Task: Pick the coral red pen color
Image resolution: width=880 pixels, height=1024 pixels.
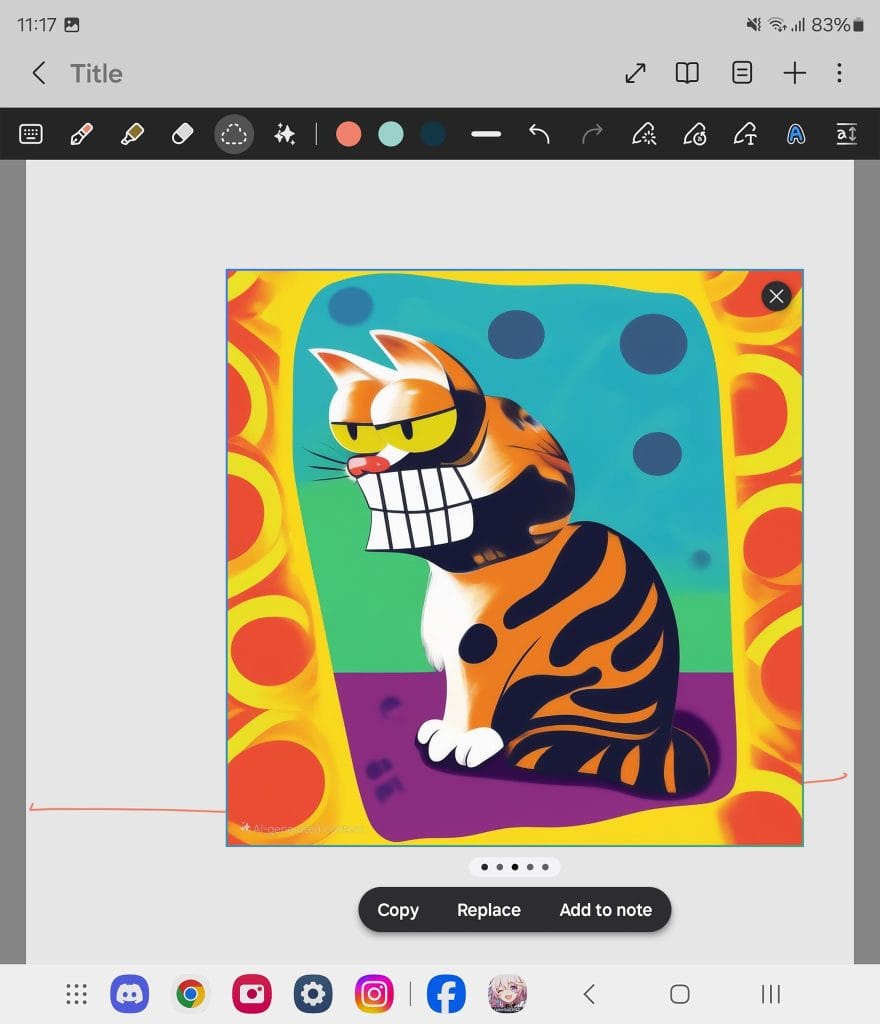Action: coord(348,134)
